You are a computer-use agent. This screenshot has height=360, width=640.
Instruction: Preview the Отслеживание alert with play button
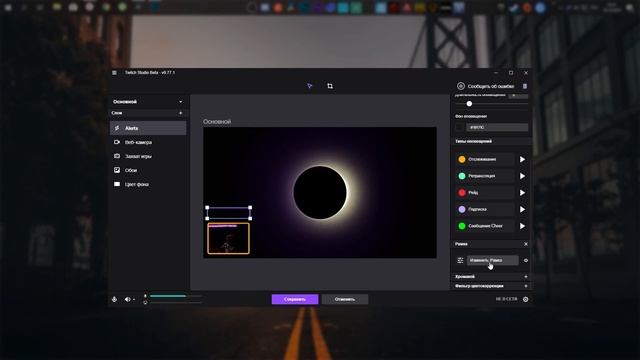[522, 159]
